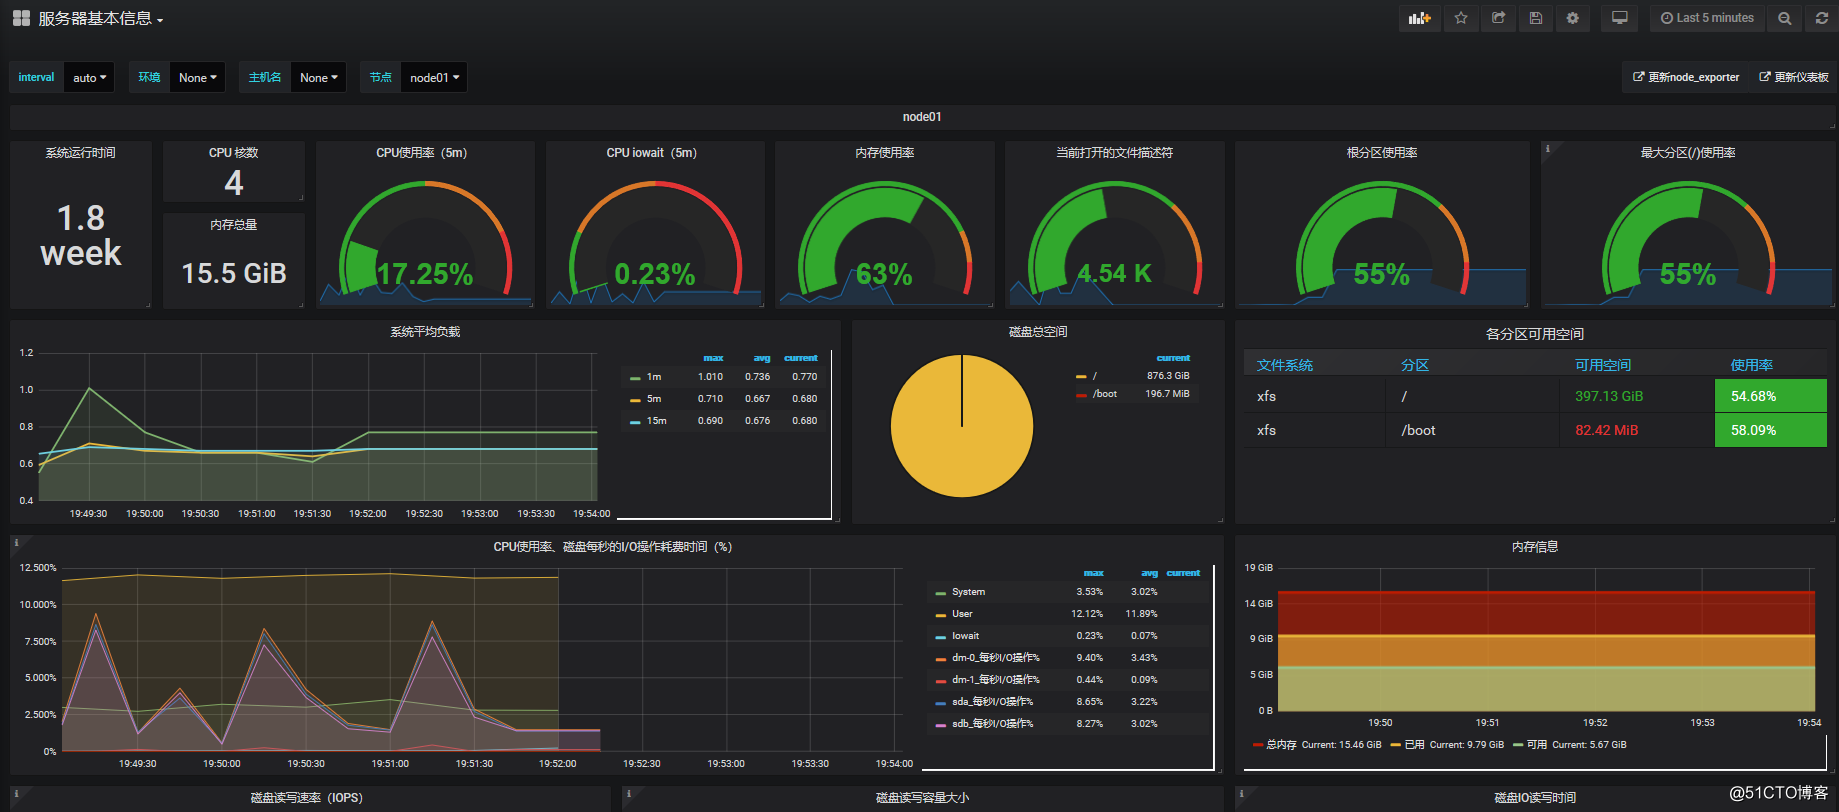Toggle sdb_每秒I/O操作% legend series
The width and height of the screenshot is (1839, 812).
click(992, 724)
